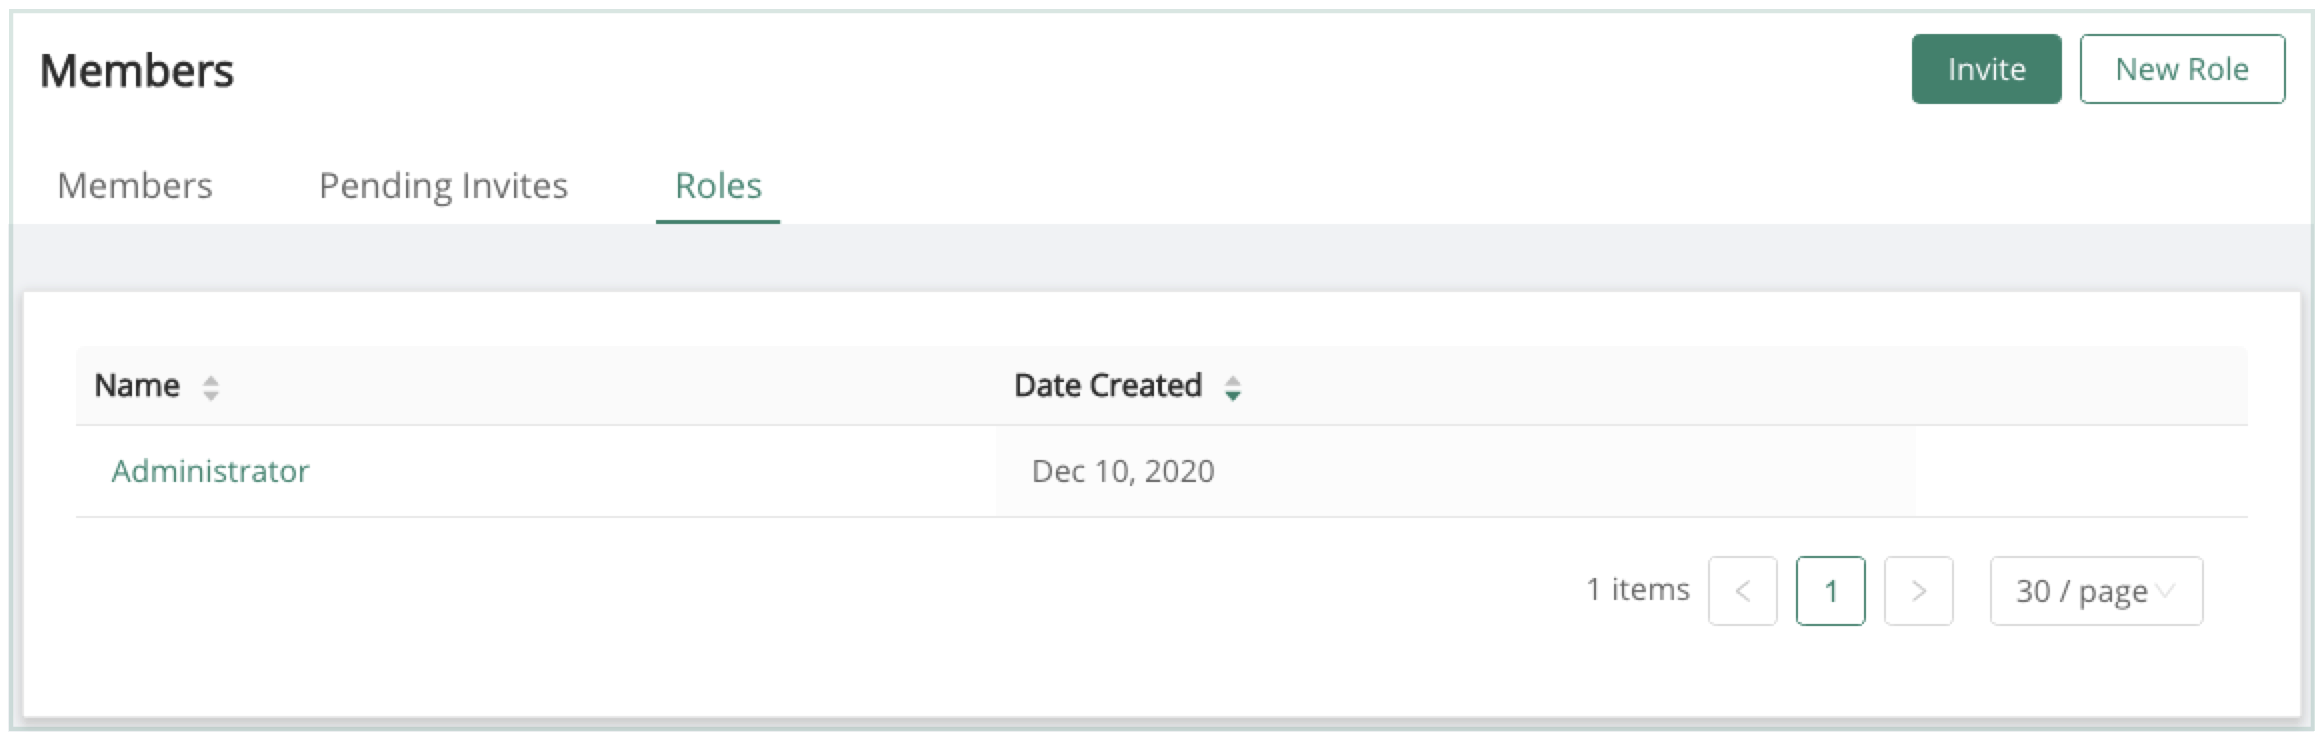Click the chevron in the page-size selector
The width and height of the screenshot is (2318, 740).
tap(2166, 591)
